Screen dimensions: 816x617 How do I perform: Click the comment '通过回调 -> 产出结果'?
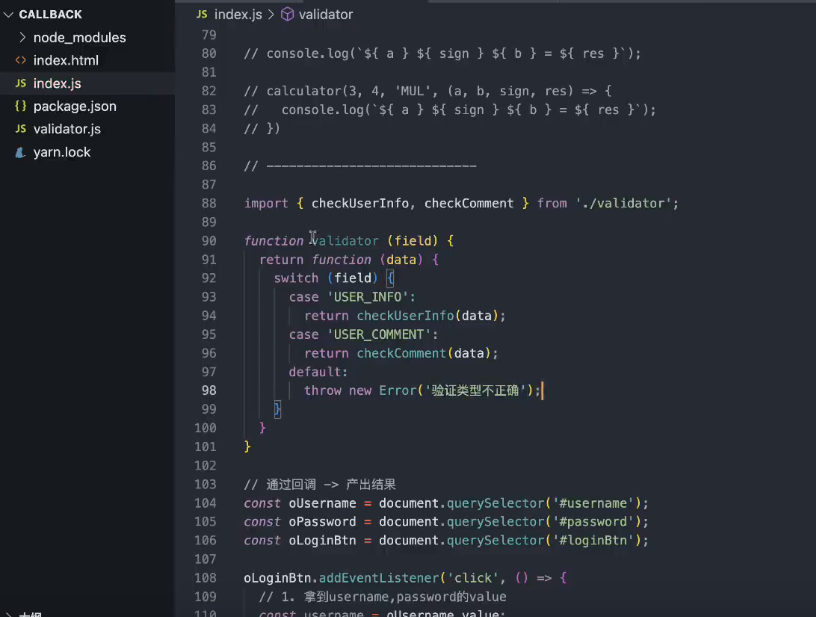pyautogui.click(x=331, y=484)
